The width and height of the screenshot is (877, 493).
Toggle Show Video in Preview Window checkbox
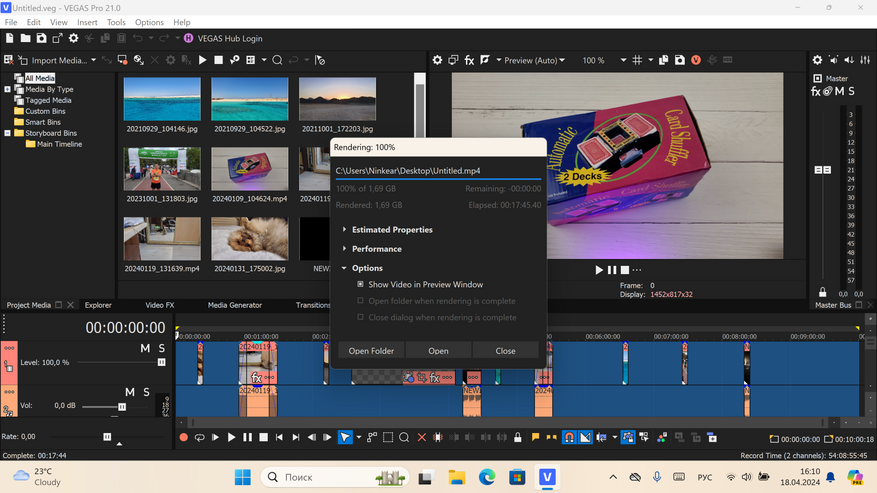click(361, 285)
